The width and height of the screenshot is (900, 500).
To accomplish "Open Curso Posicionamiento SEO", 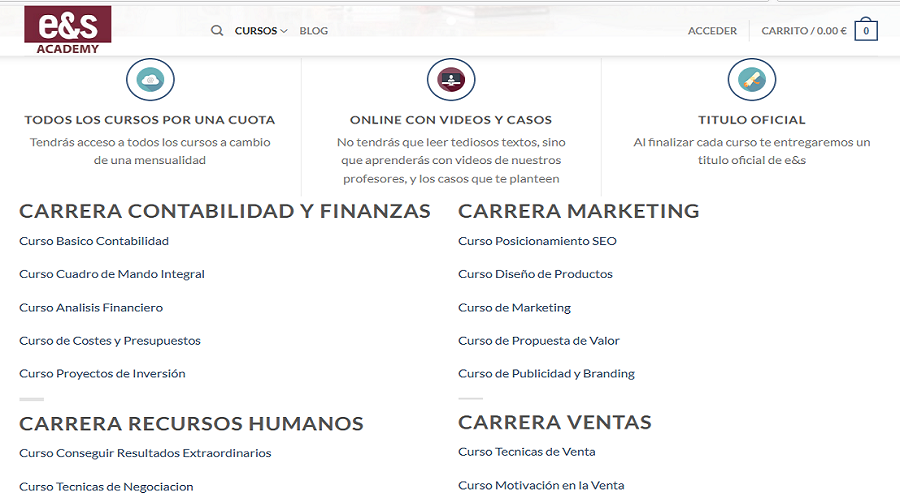I will [x=537, y=241].
